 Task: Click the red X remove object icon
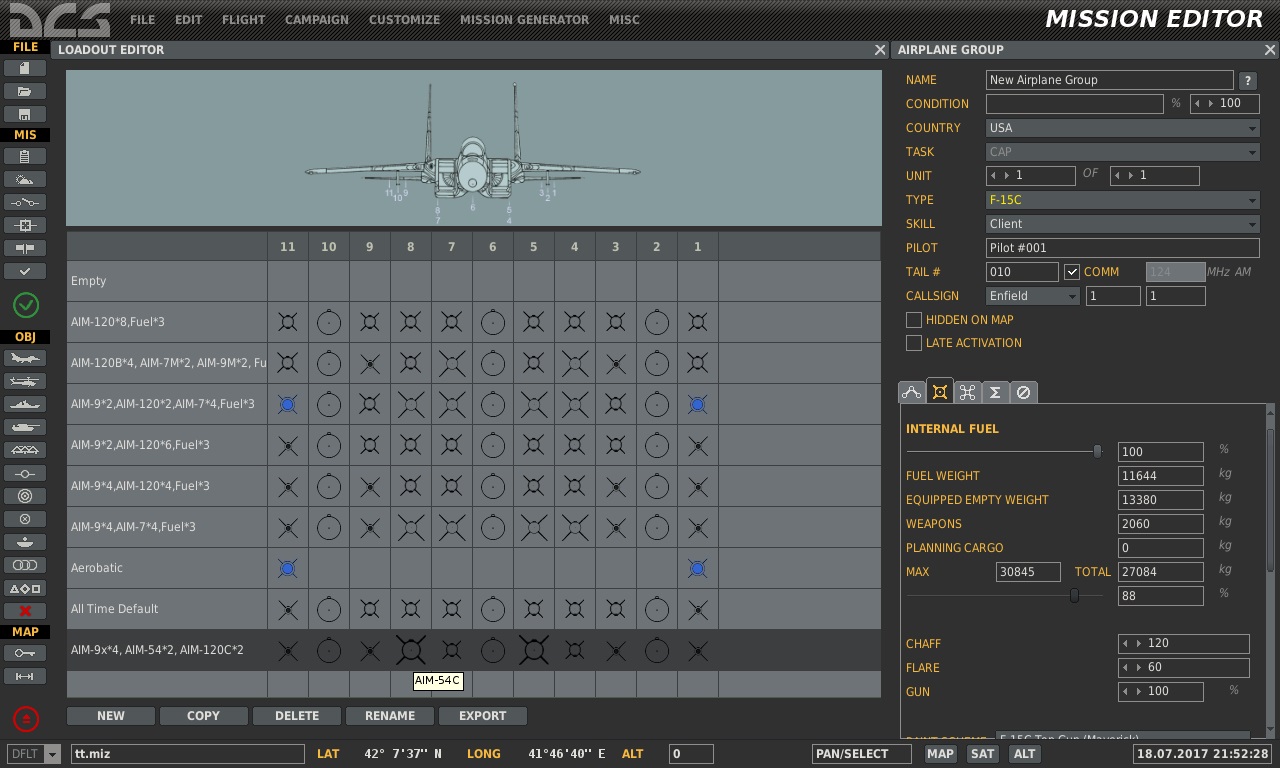point(25,611)
